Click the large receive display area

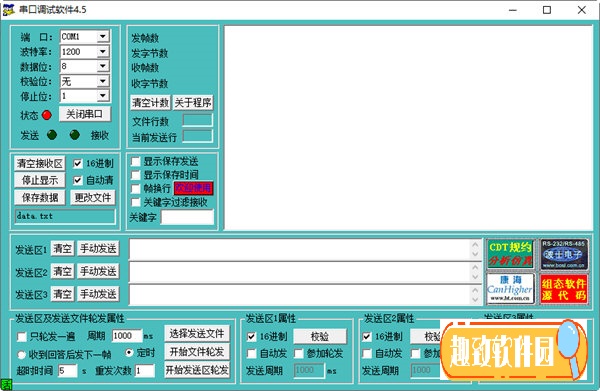pyautogui.click(x=408, y=128)
